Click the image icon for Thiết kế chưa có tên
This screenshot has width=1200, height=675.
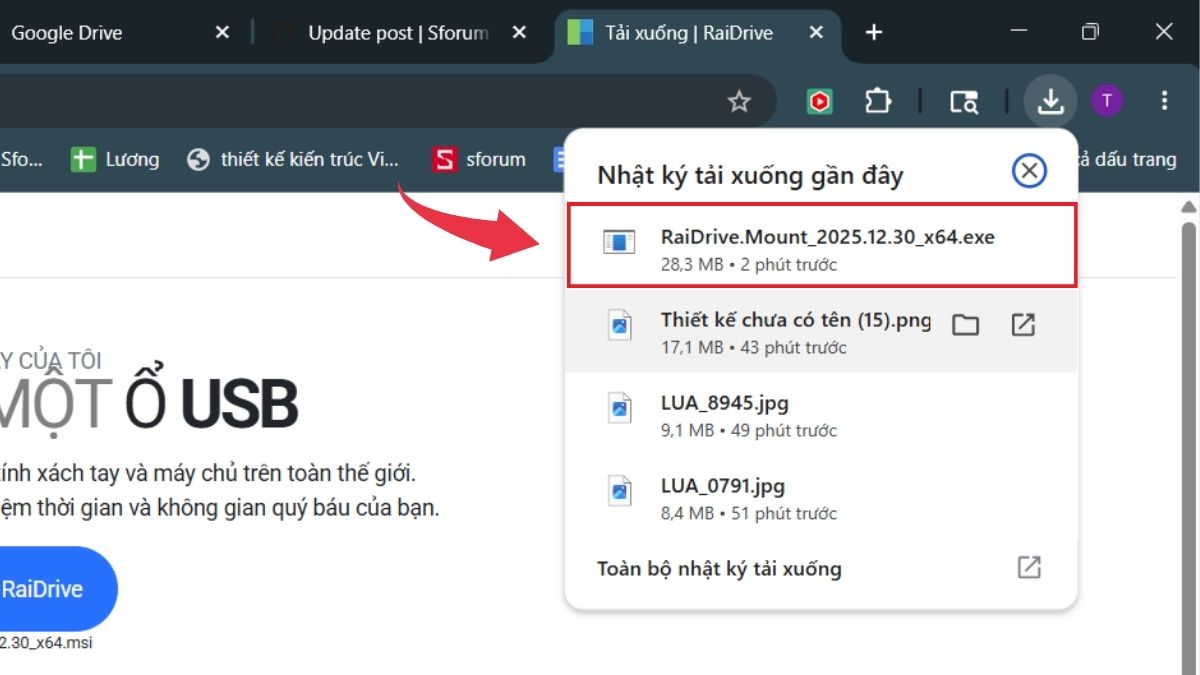click(x=620, y=325)
